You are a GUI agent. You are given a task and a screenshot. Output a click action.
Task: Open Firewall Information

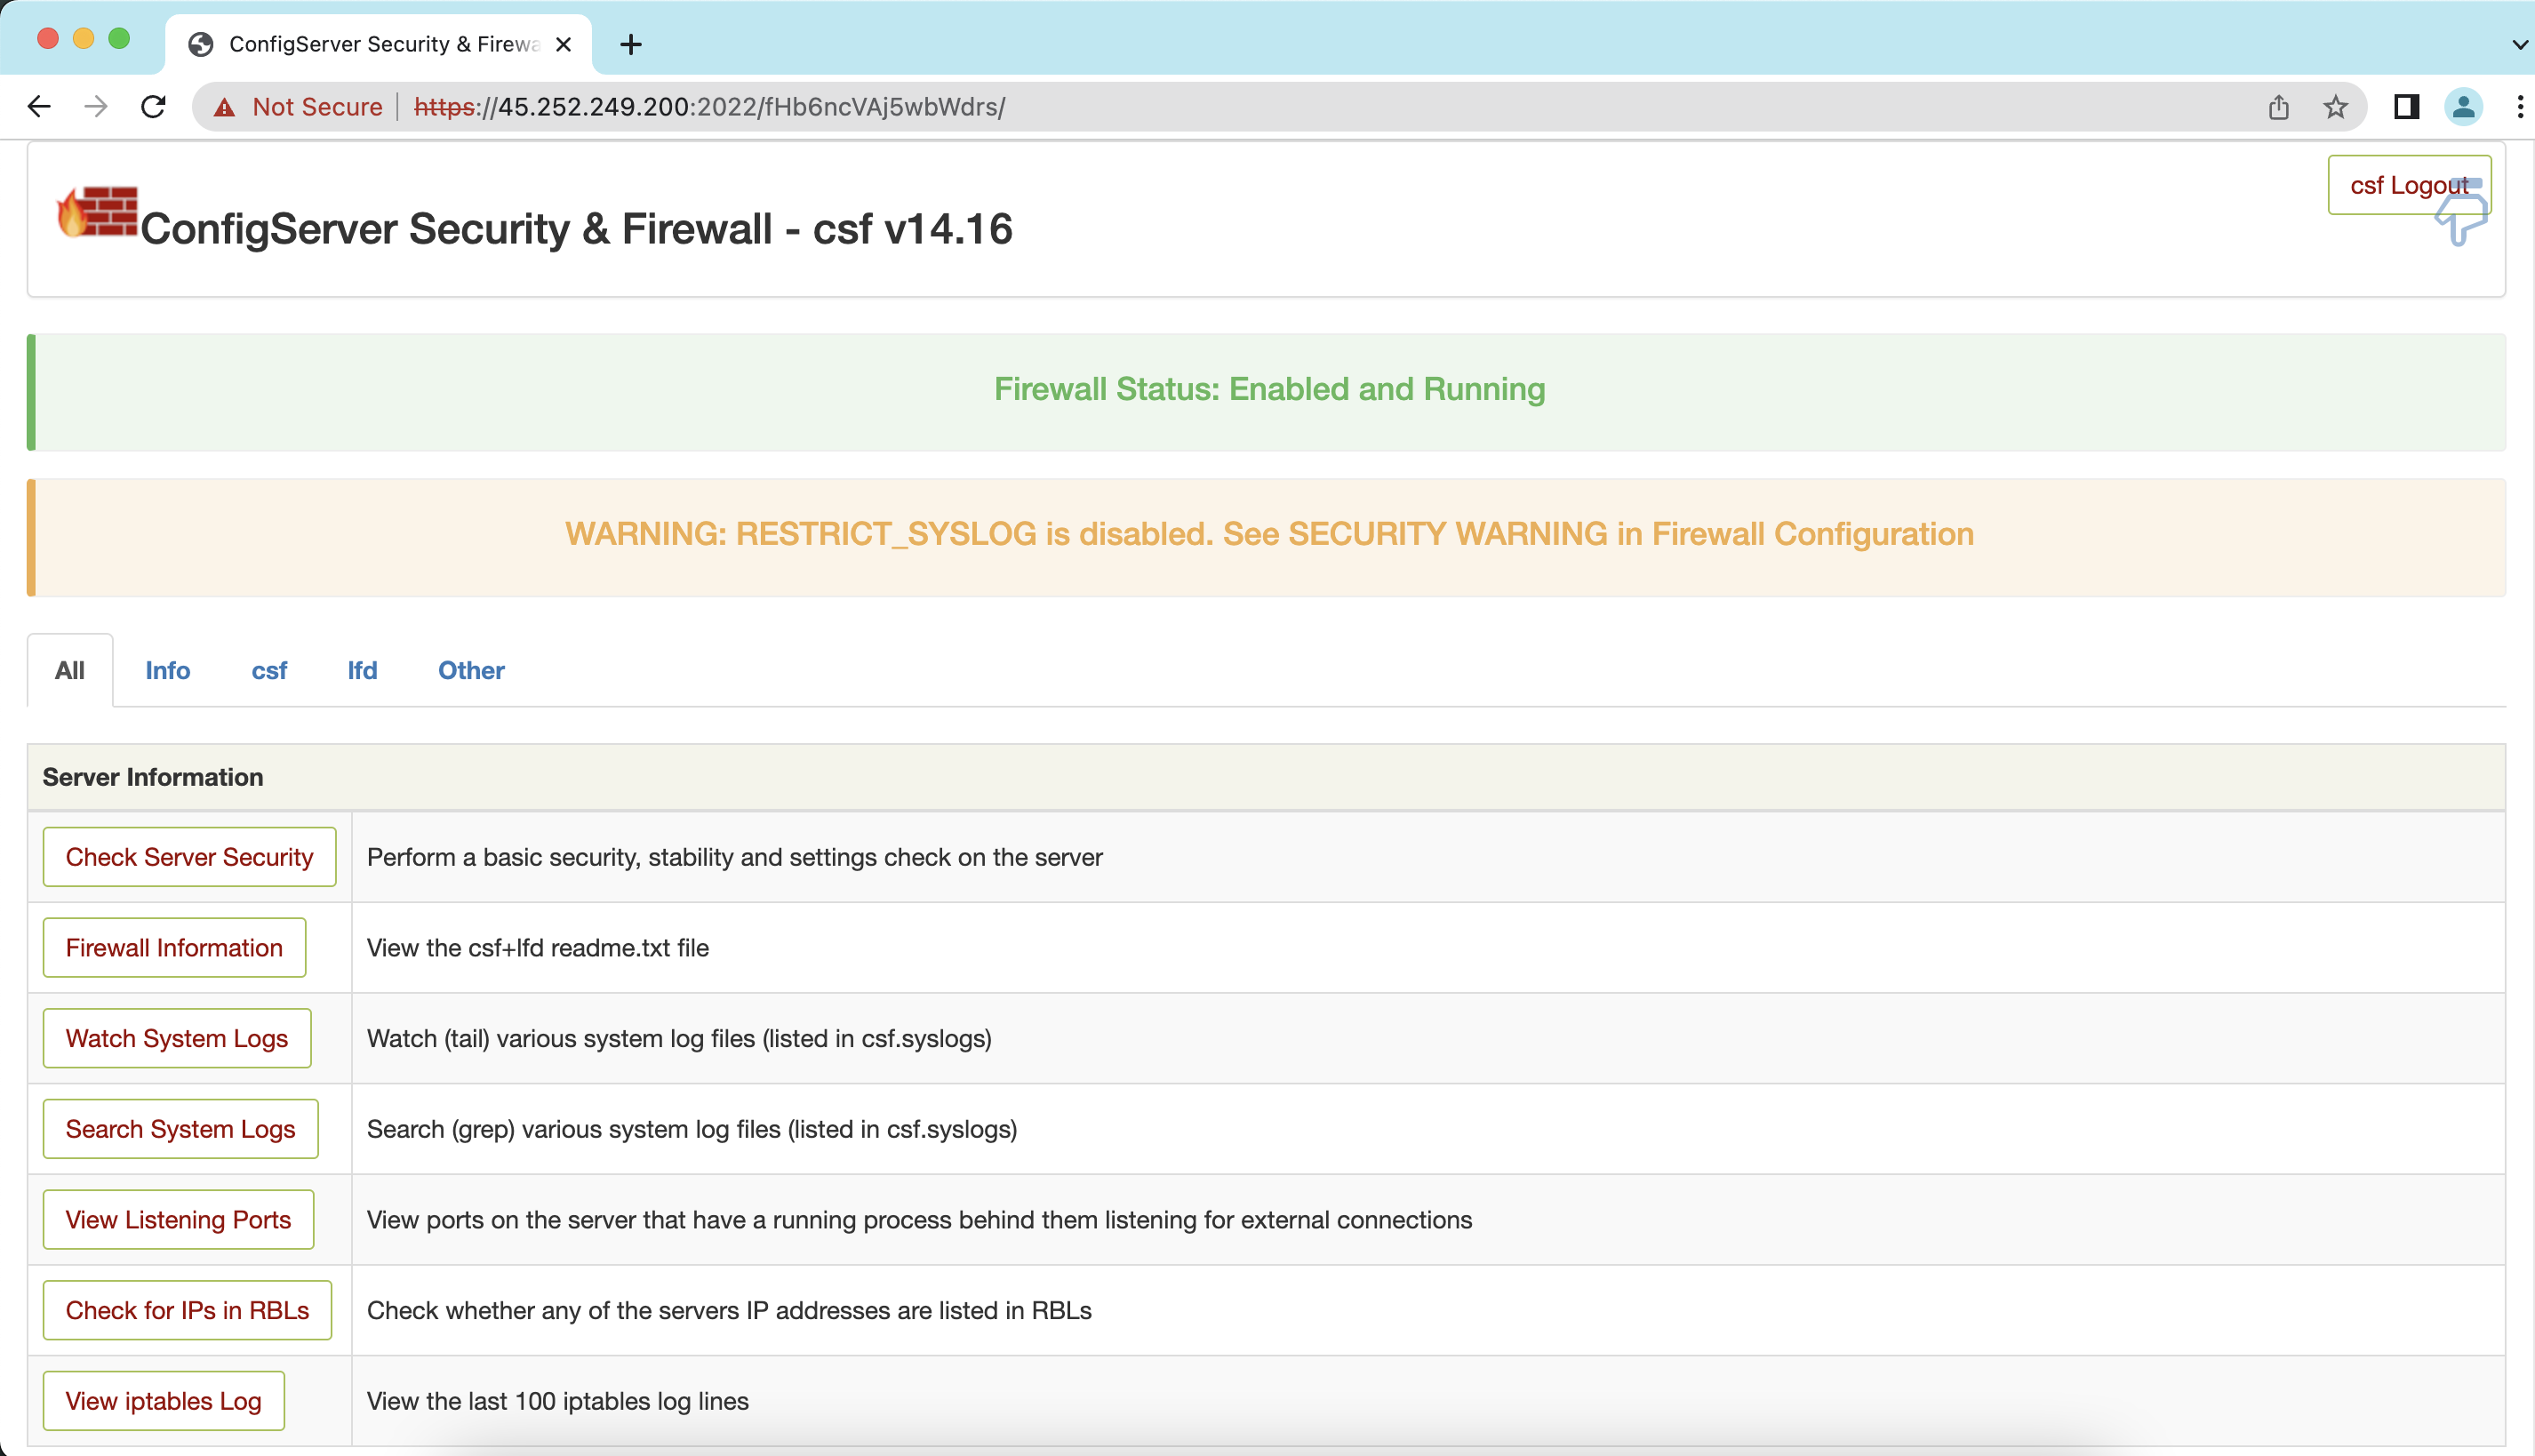pos(174,947)
